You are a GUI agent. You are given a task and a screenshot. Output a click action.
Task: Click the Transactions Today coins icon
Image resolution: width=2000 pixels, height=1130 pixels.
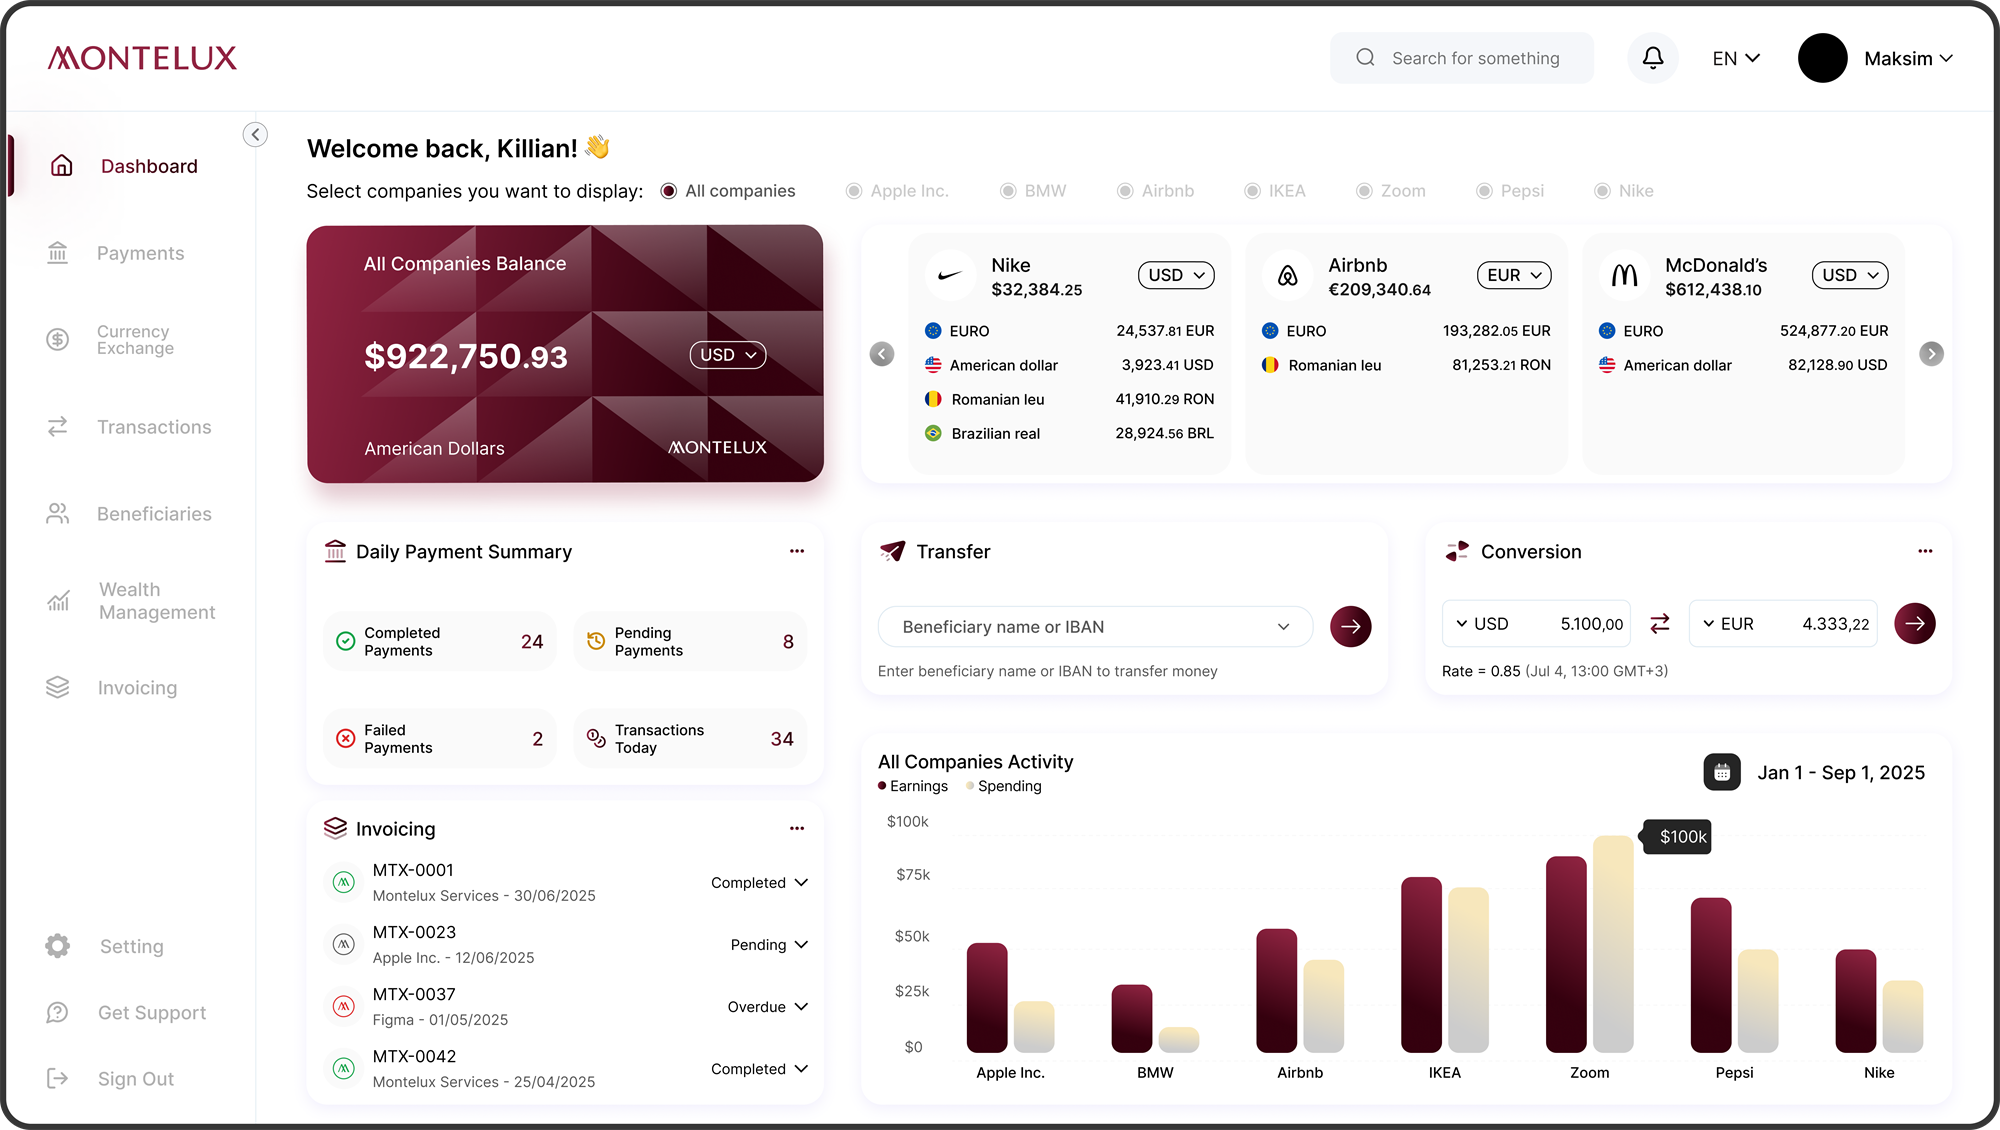point(596,738)
